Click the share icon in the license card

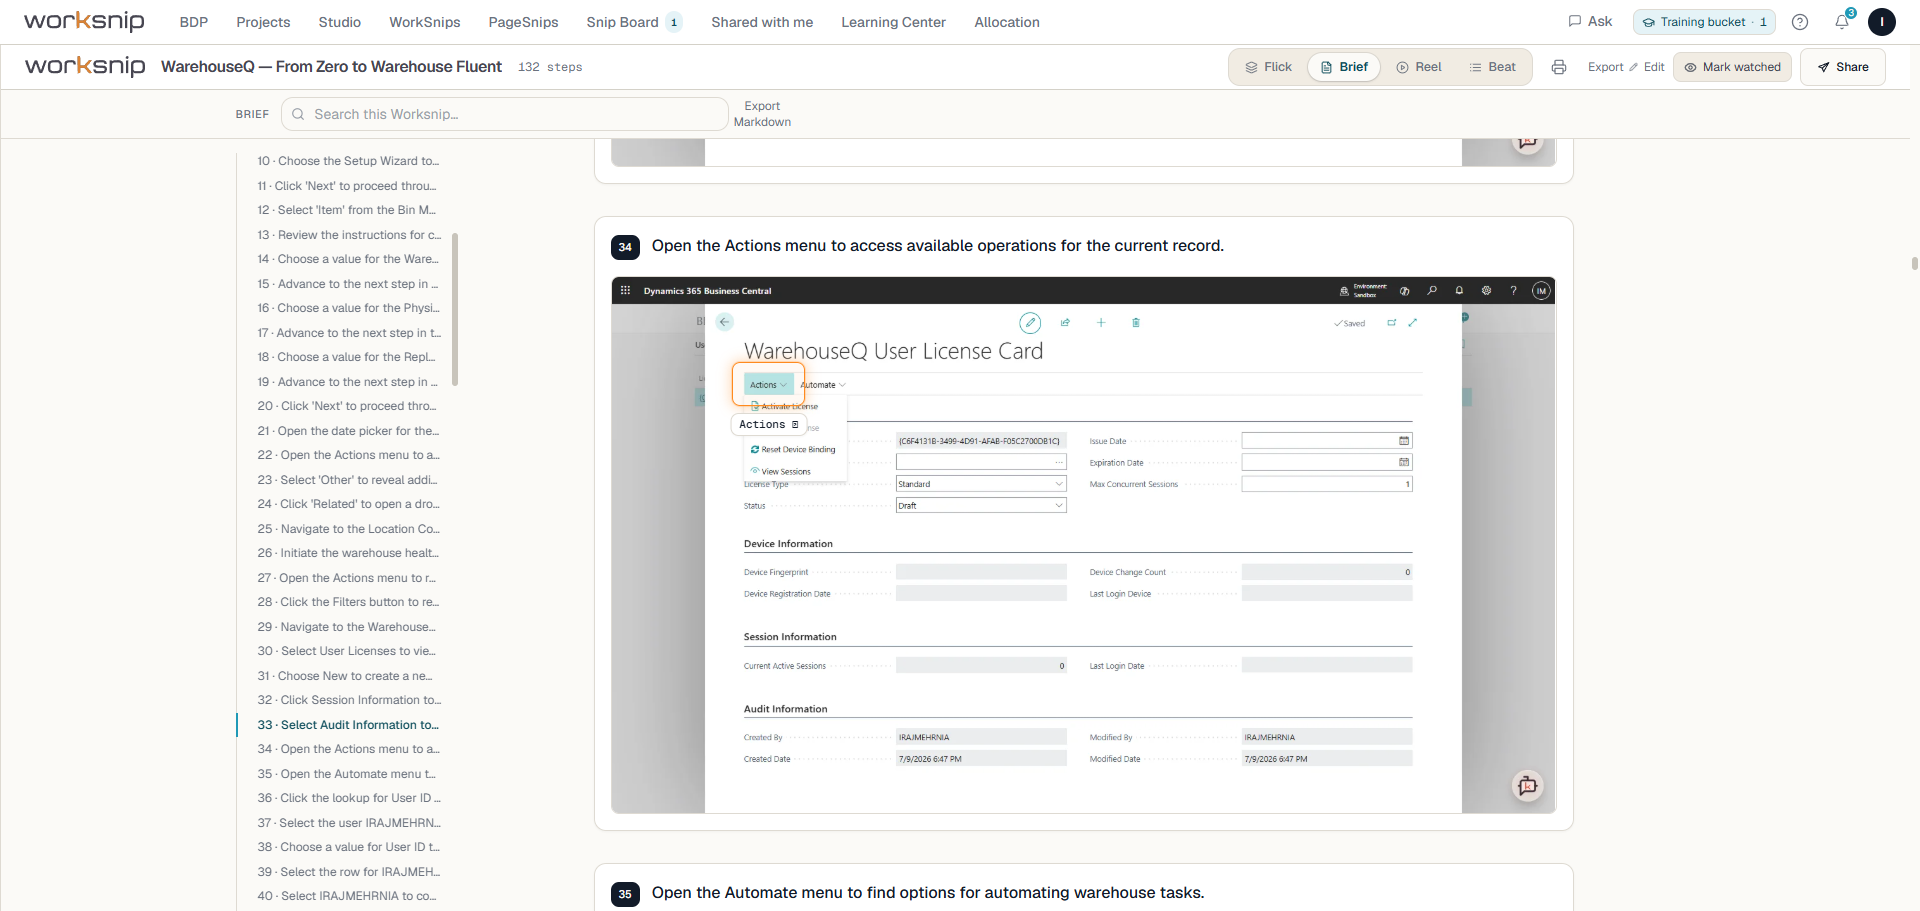(1065, 323)
